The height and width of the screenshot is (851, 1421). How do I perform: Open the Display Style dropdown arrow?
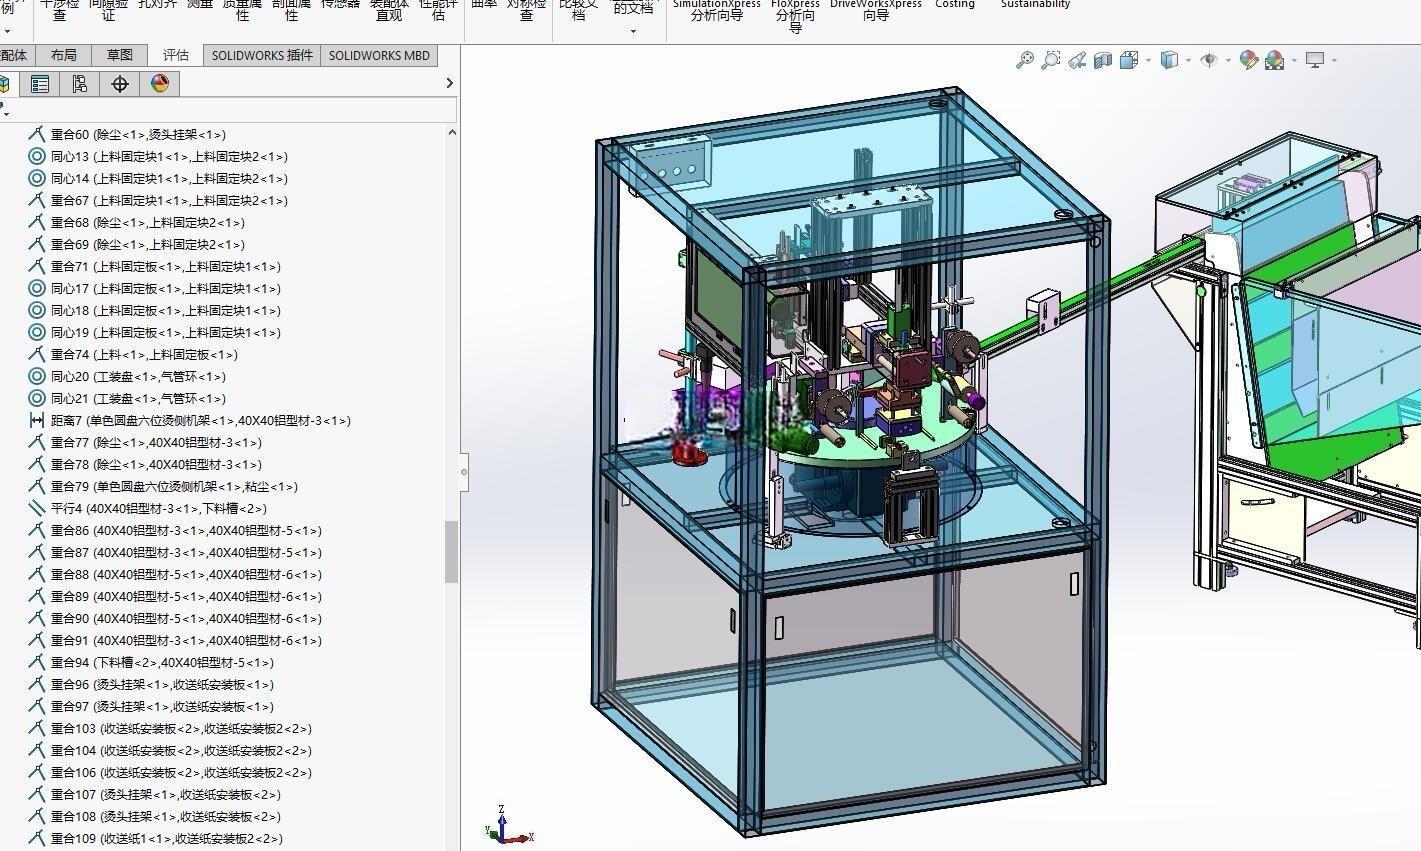tap(1188, 60)
